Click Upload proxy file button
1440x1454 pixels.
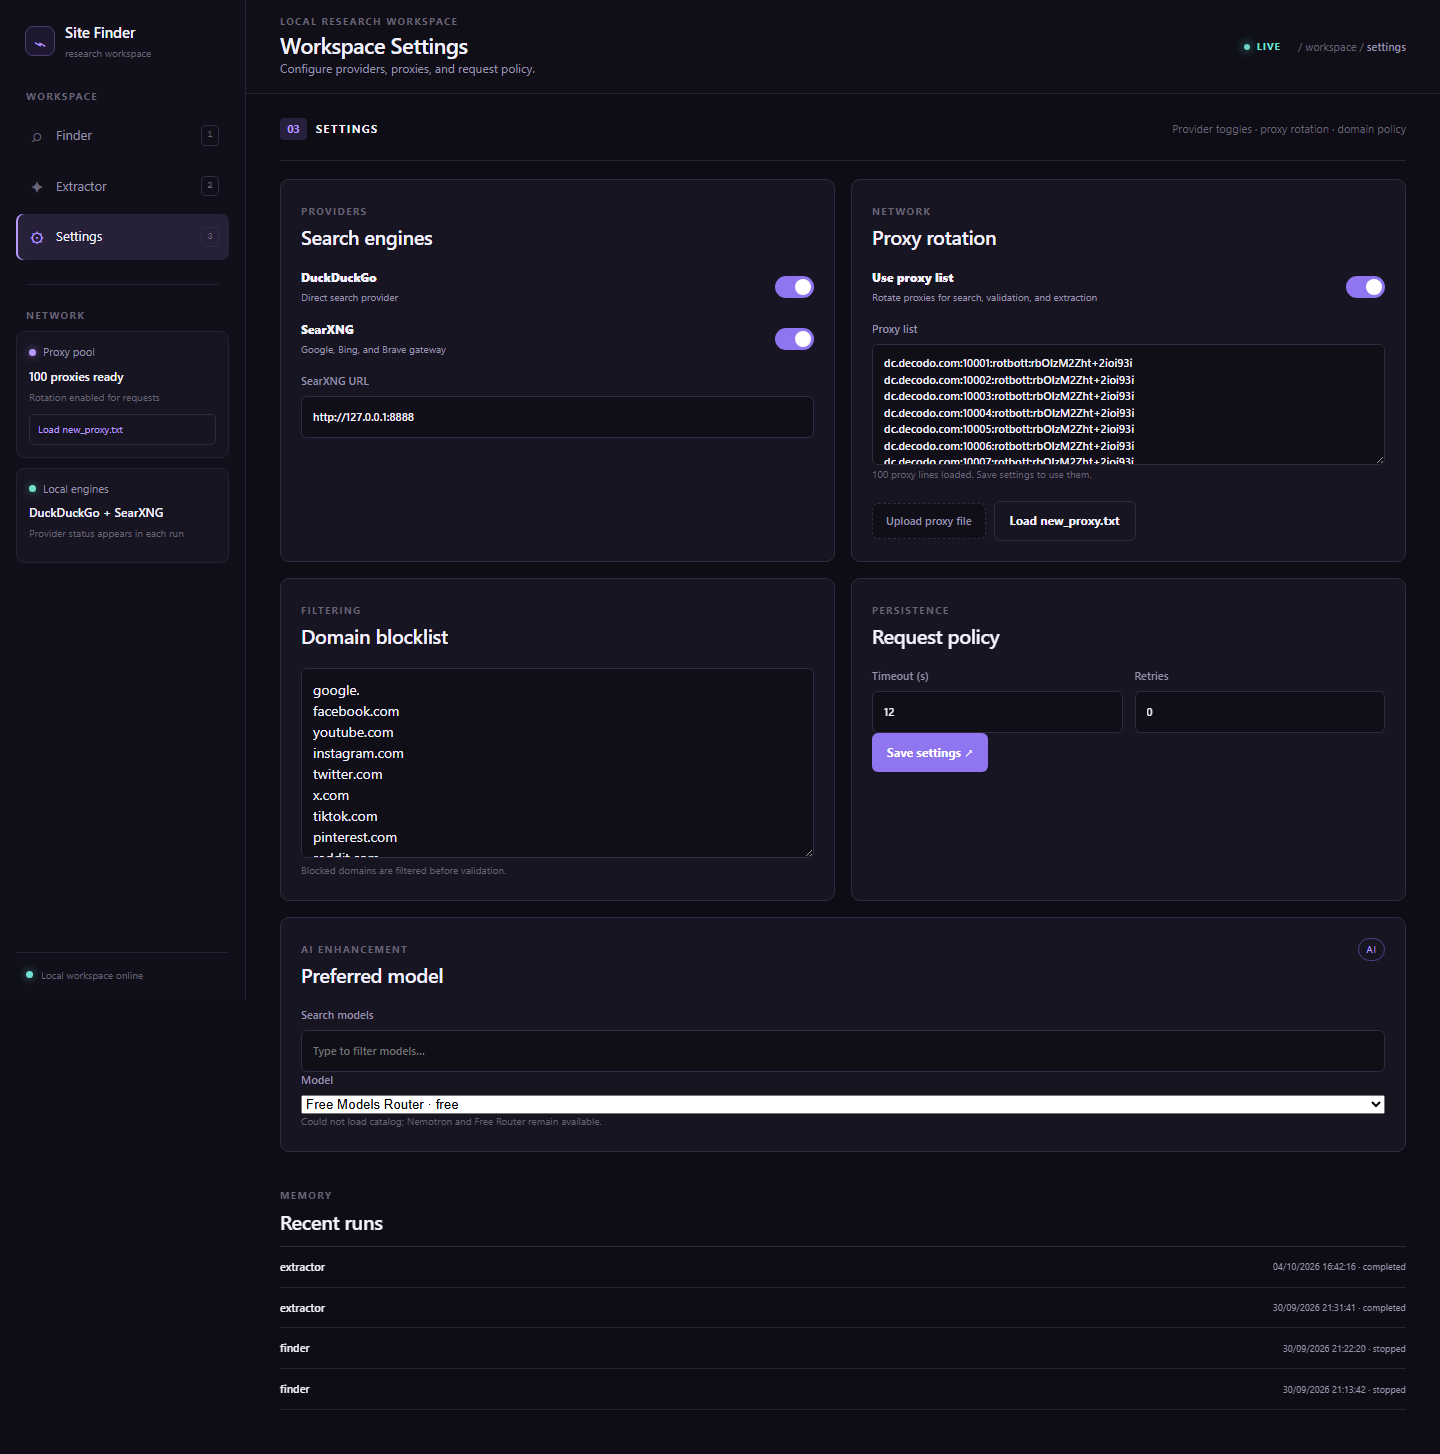[929, 521]
